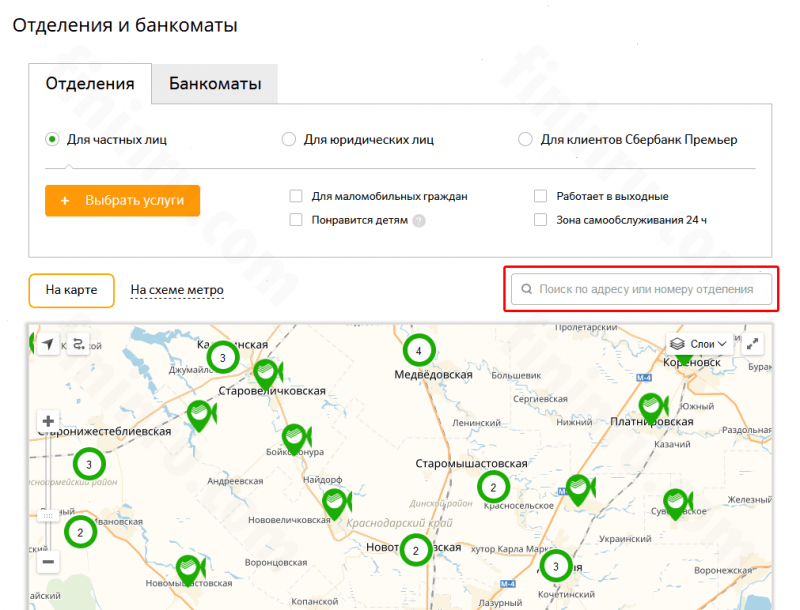
Task: Select the Sberbank marker at Нововеличковская
Action: click(336, 503)
